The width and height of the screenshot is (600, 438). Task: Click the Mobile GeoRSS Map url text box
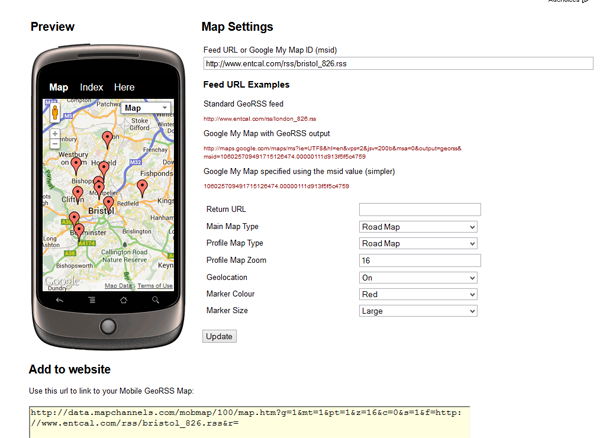(x=249, y=422)
